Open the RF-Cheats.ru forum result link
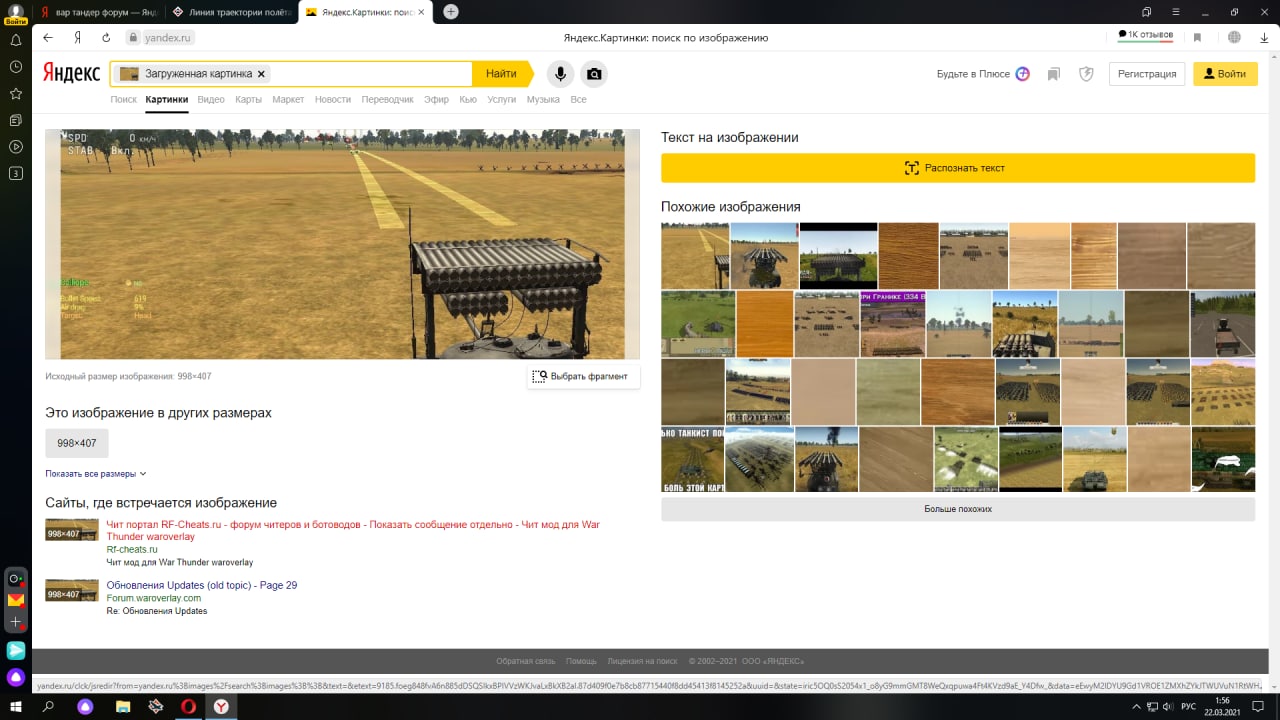 [353, 531]
